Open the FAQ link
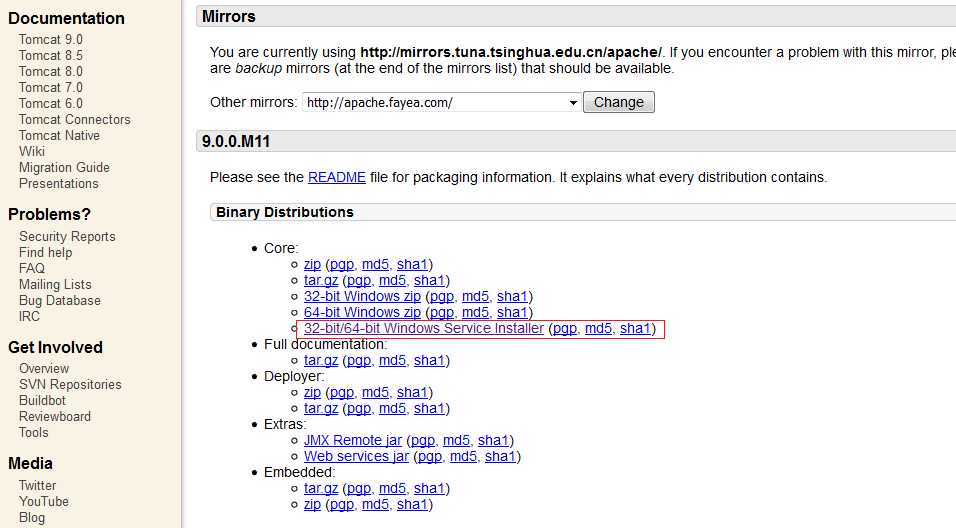Screen dimensions: 956x528 (x=32, y=268)
